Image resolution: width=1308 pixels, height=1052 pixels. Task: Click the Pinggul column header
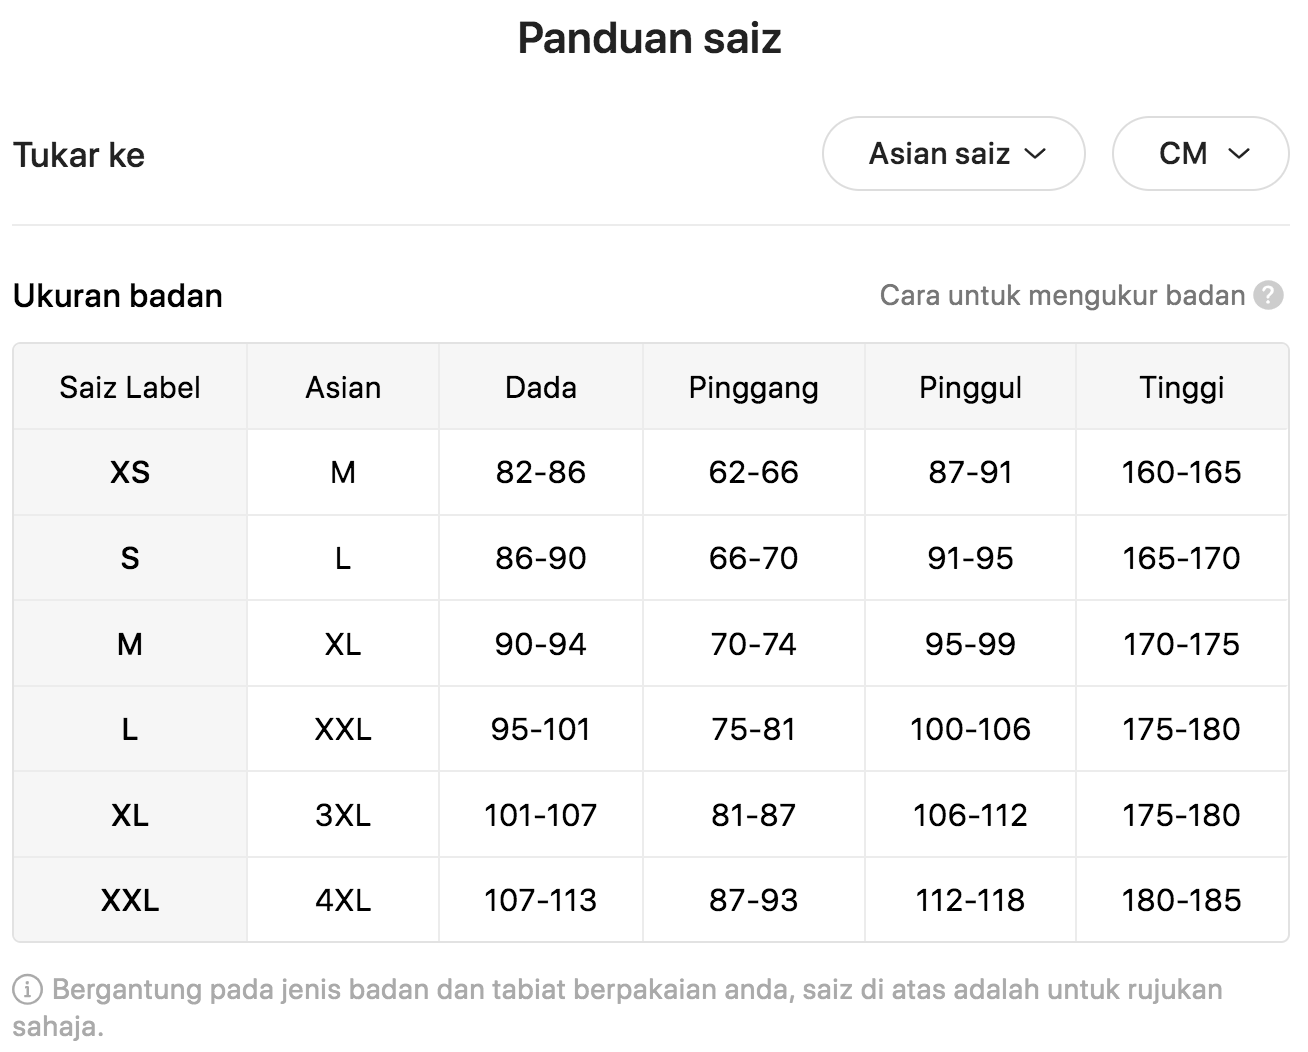click(x=971, y=387)
